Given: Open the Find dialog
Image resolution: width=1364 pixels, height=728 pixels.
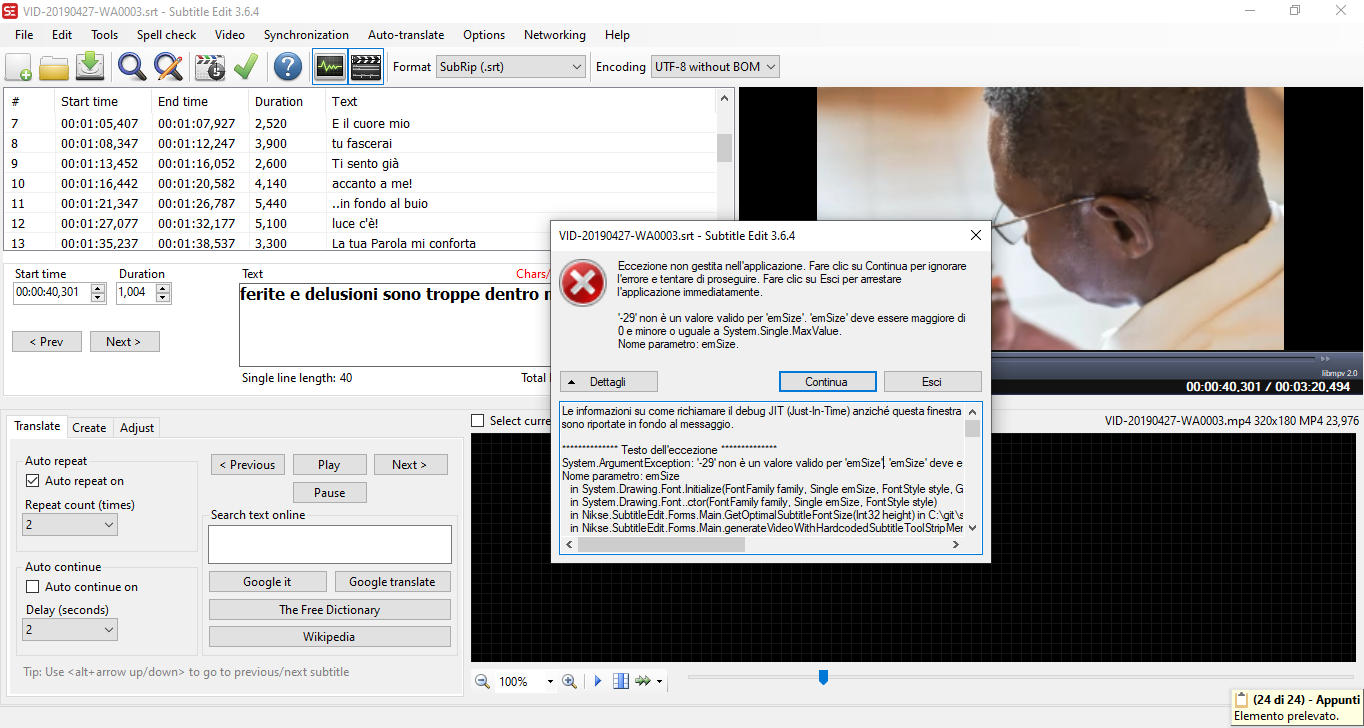Looking at the screenshot, I should [131, 67].
